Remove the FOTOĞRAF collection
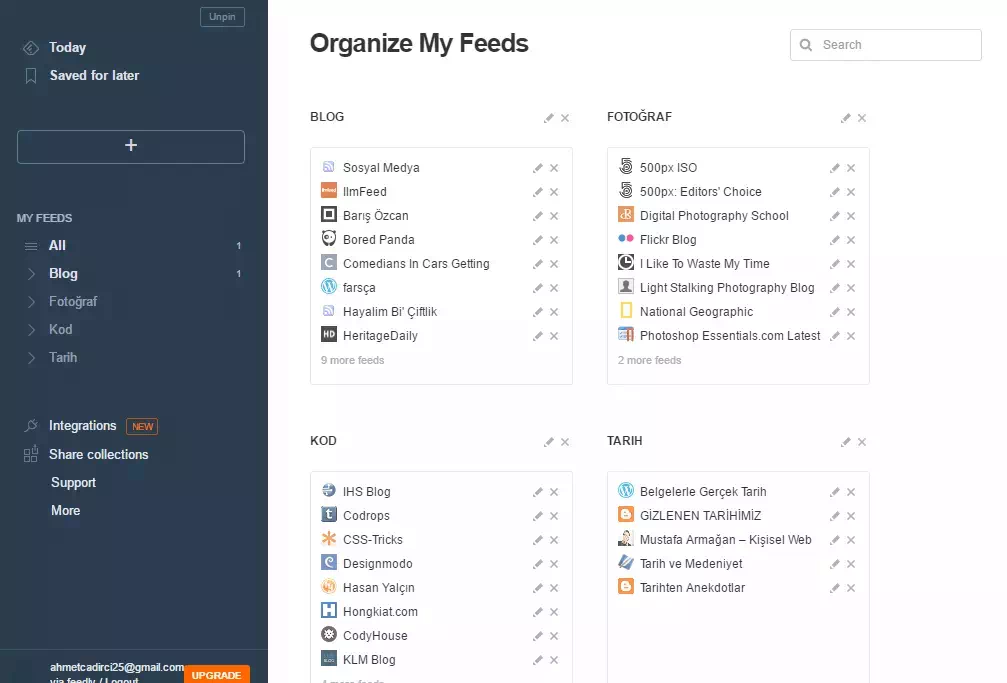Screen dimensions: 1007x683 point(862,118)
